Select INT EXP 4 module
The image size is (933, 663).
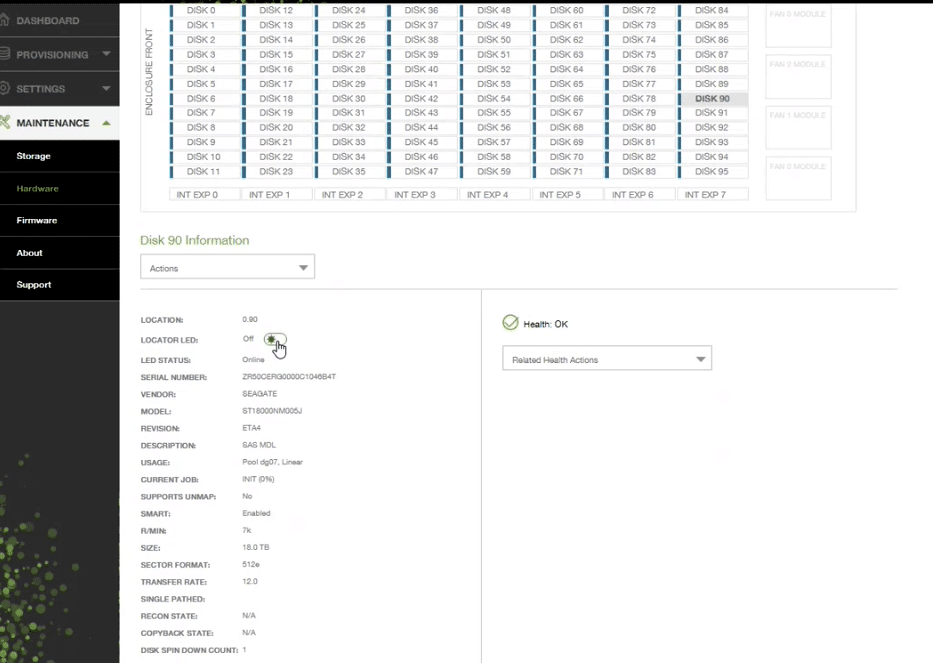[x=495, y=195]
